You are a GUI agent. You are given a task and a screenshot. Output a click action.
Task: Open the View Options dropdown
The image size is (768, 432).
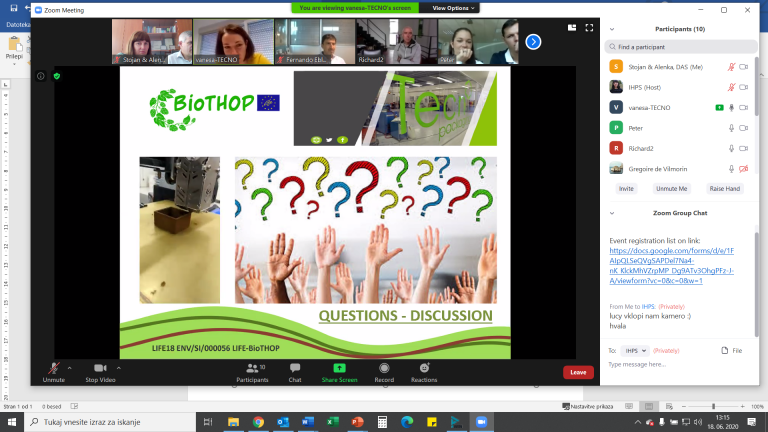(x=453, y=8)
